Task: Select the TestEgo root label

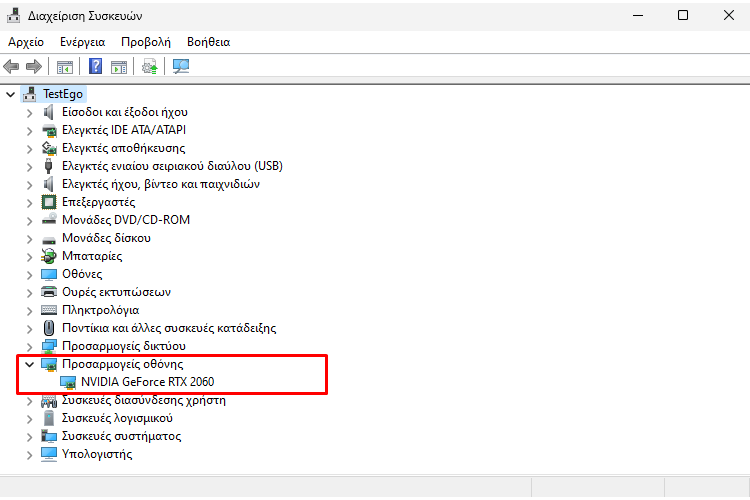Action: tap(63, 94)
